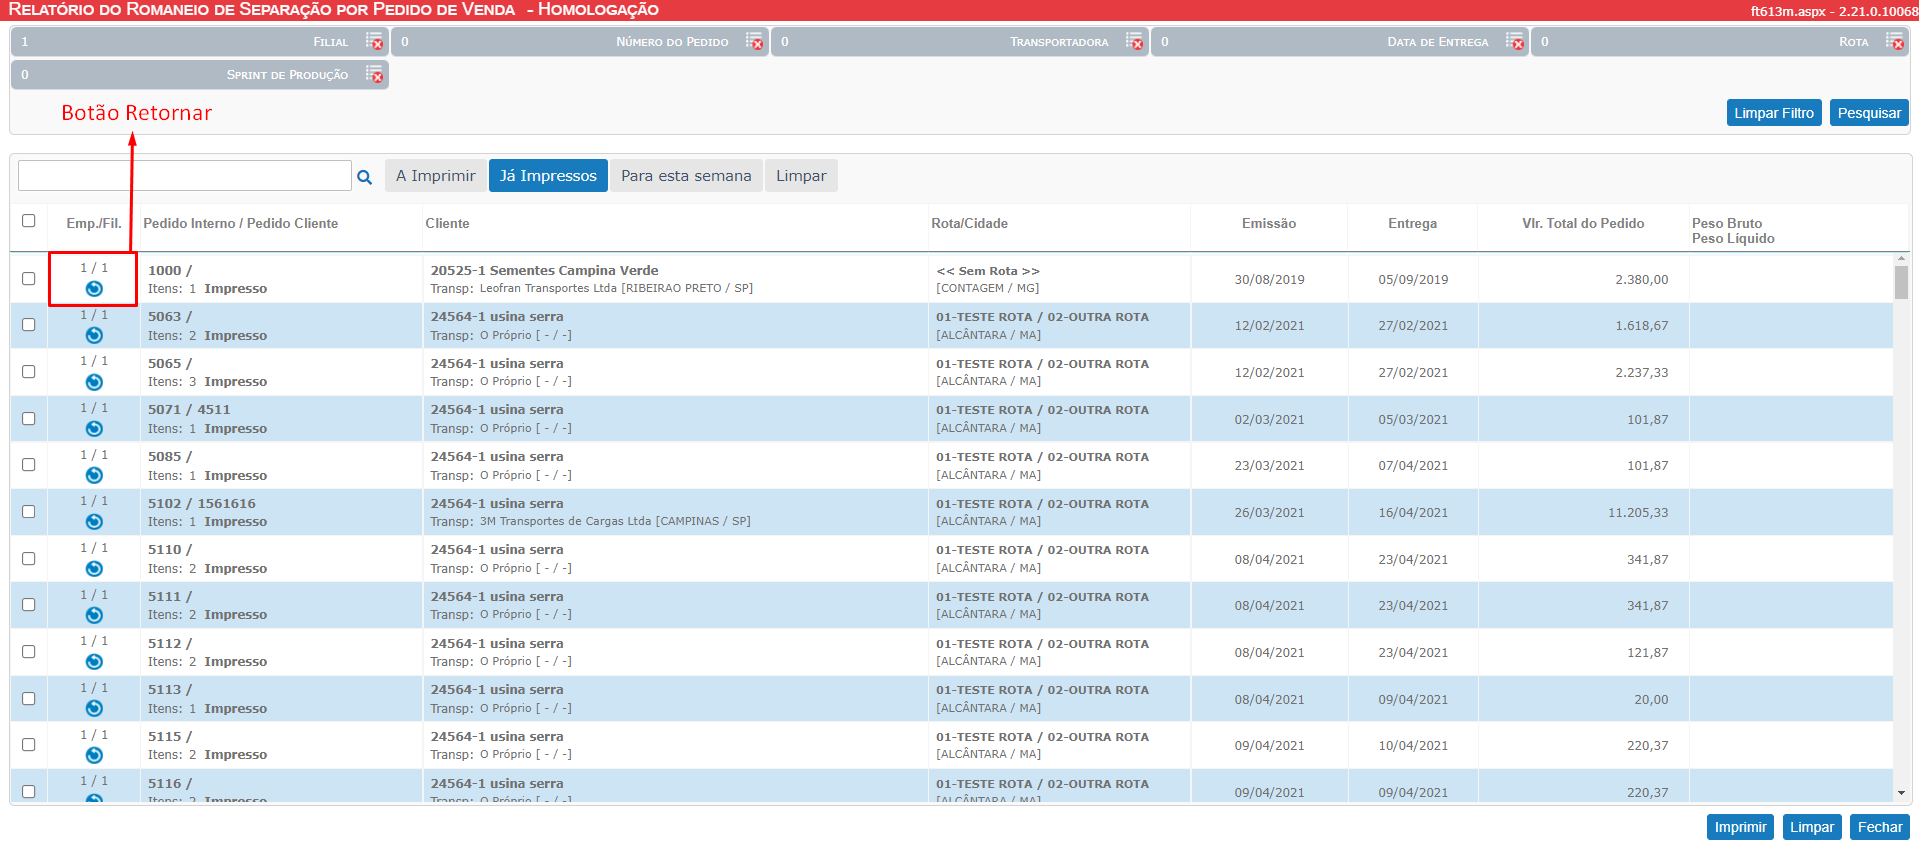Screen dimensions: 1919x845
Task: Click the Limpar Filtro button
Action: tap(1774, 113)
